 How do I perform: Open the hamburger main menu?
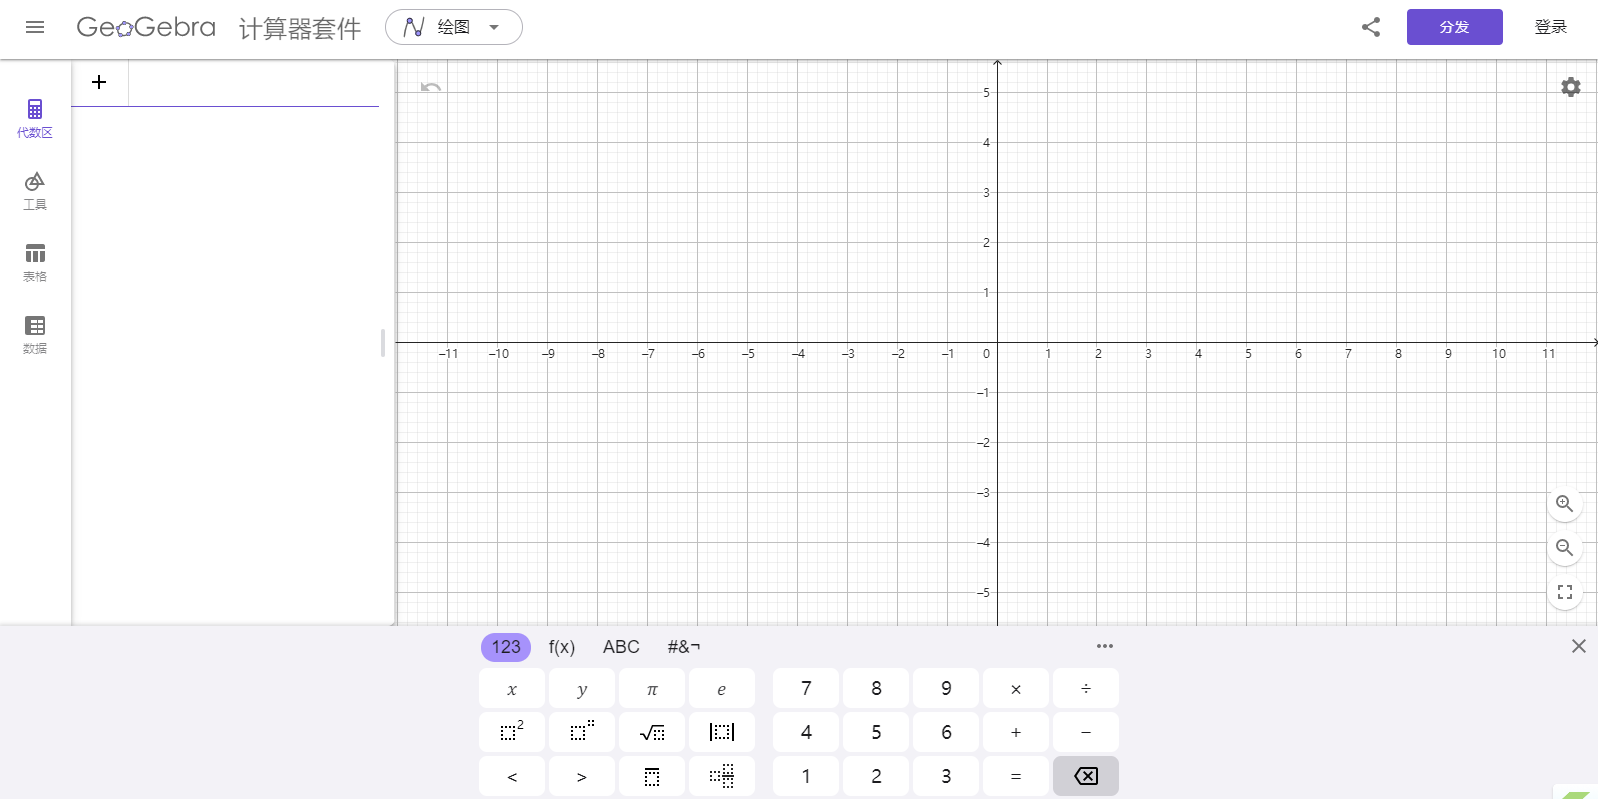pyautogui.click(x=35, y=27)
